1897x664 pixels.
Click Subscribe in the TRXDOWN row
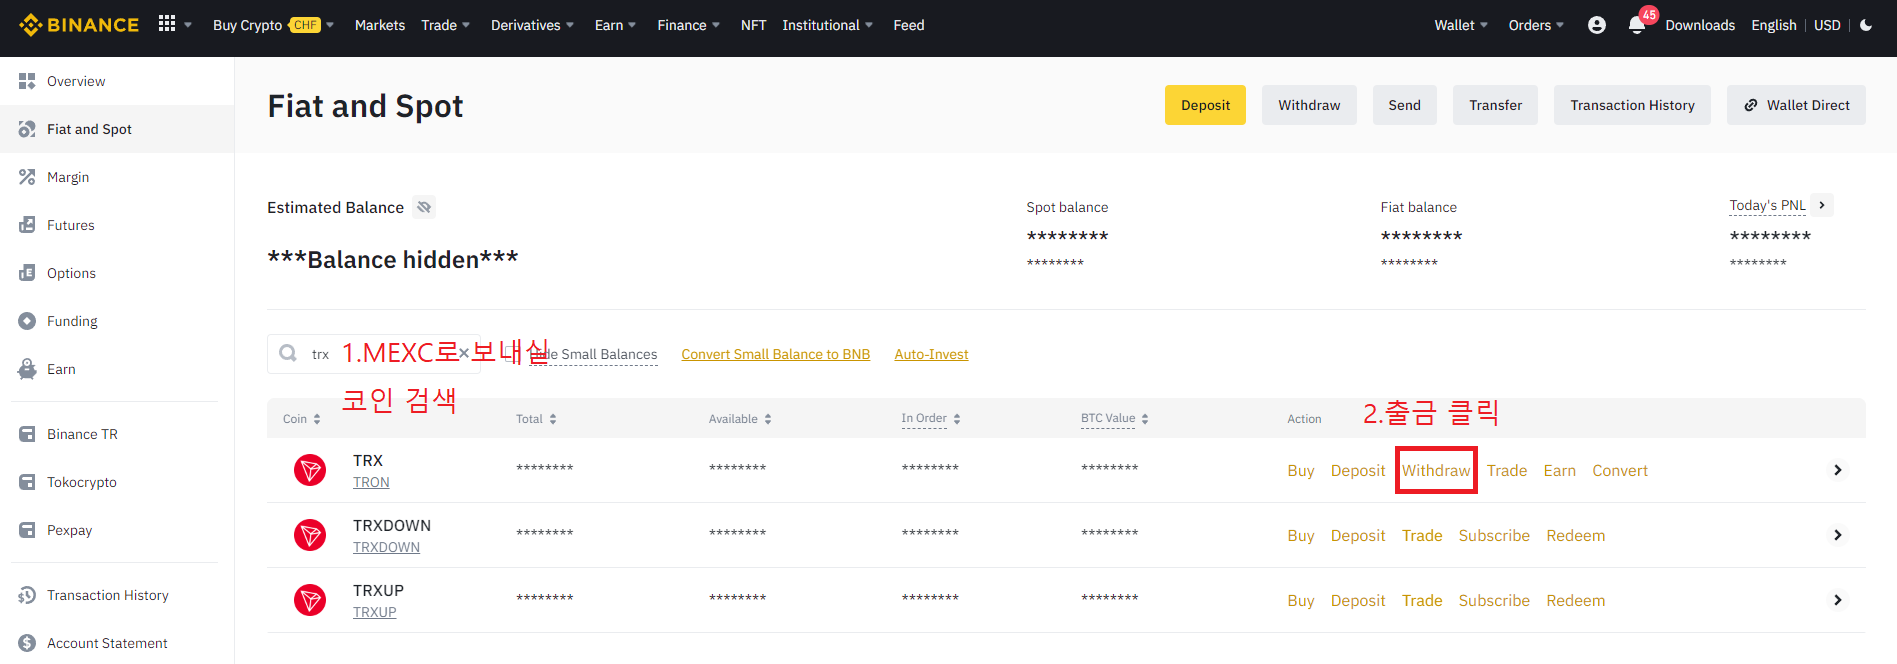click(1494, 535)
